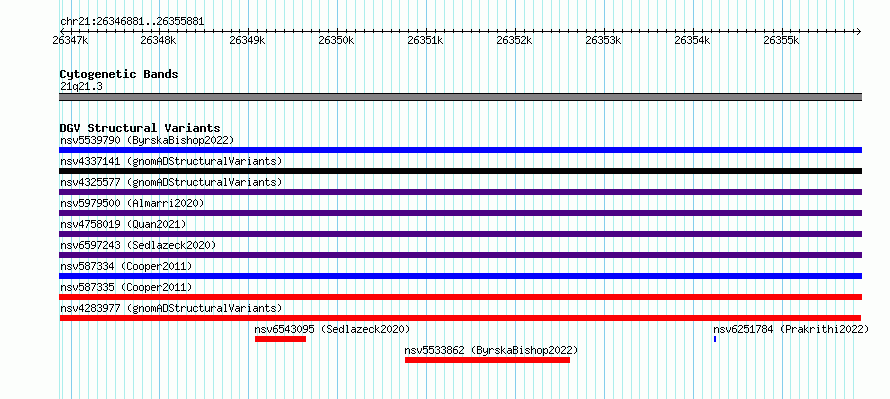The height and width of the screenshot is (399, 890).
Task: Open label nsv6543095 (Sedlazeck2020)
Action: (x=332, y=329)
